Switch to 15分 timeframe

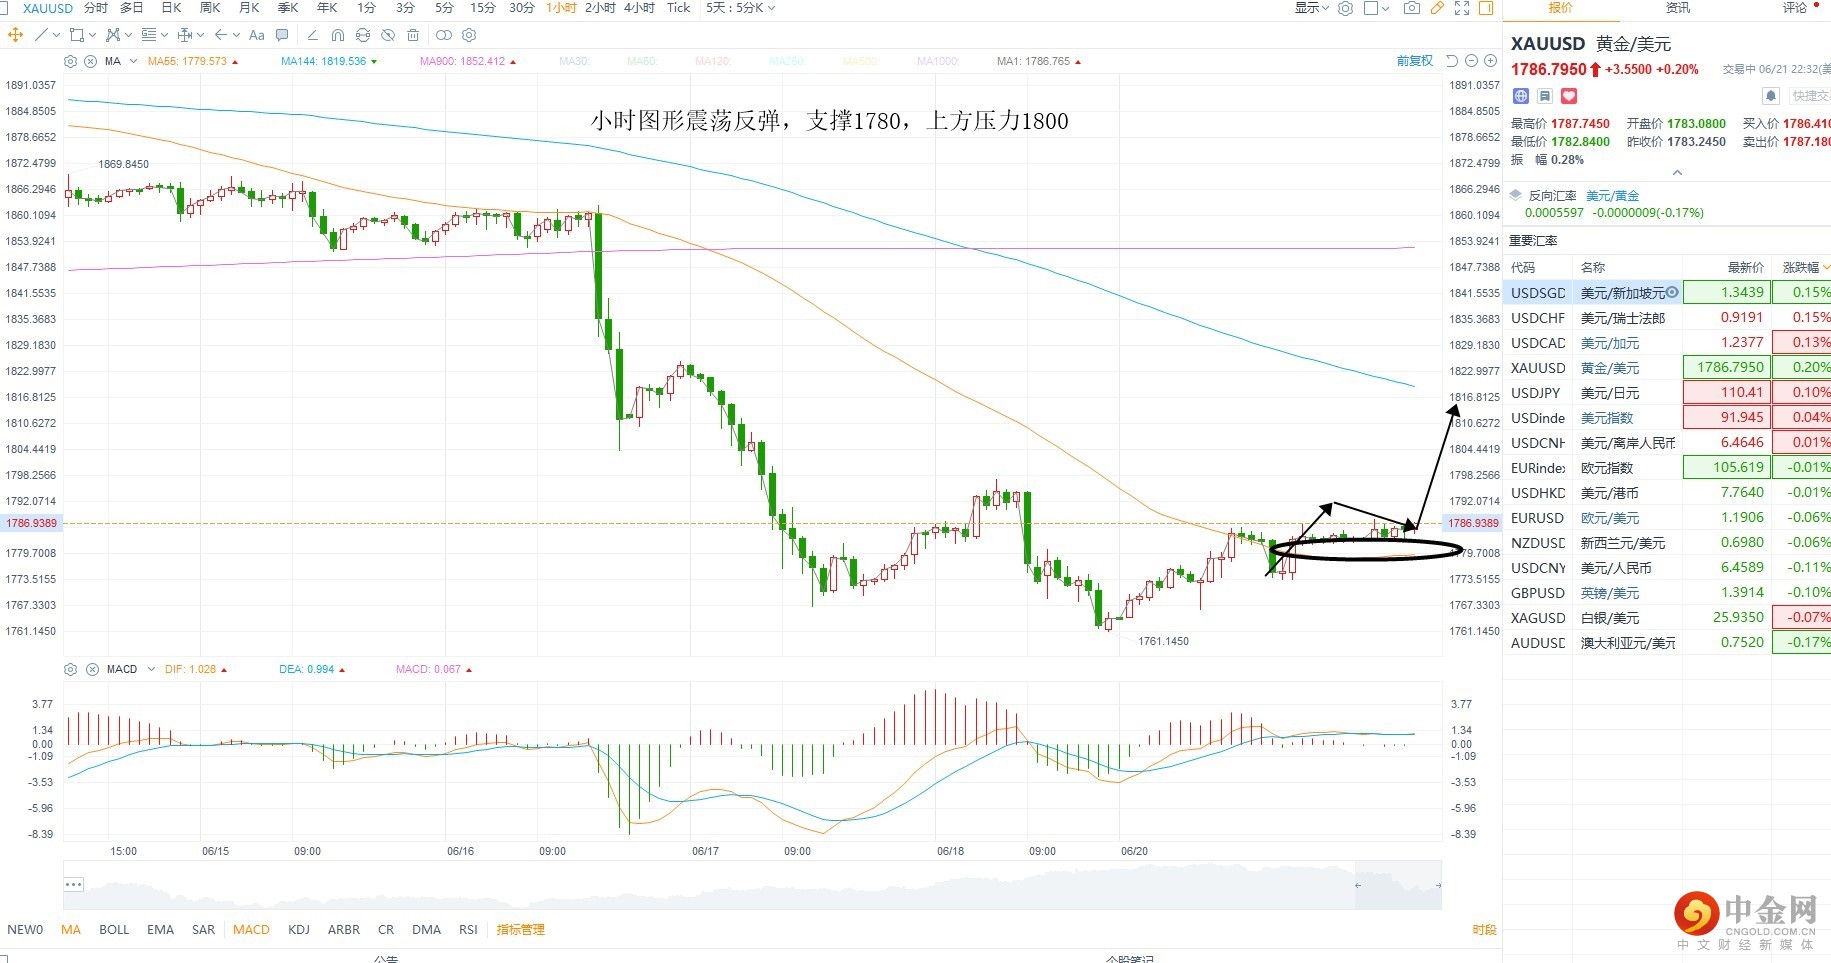pos(482,8)
